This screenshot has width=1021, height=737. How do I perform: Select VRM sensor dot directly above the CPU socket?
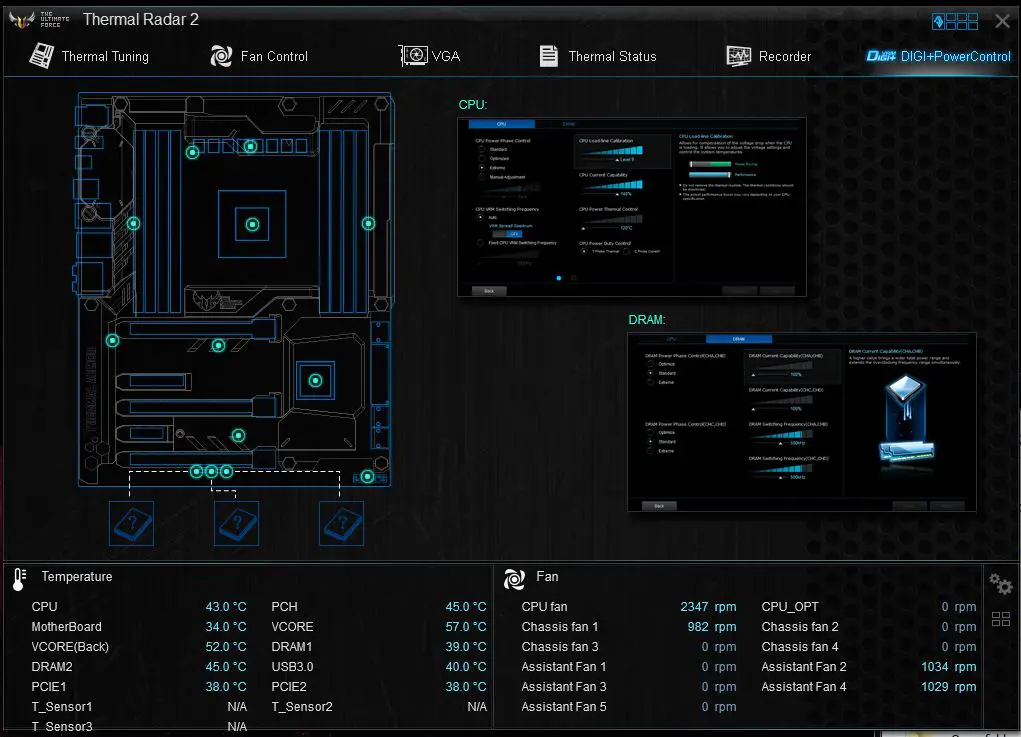[251, 146]
